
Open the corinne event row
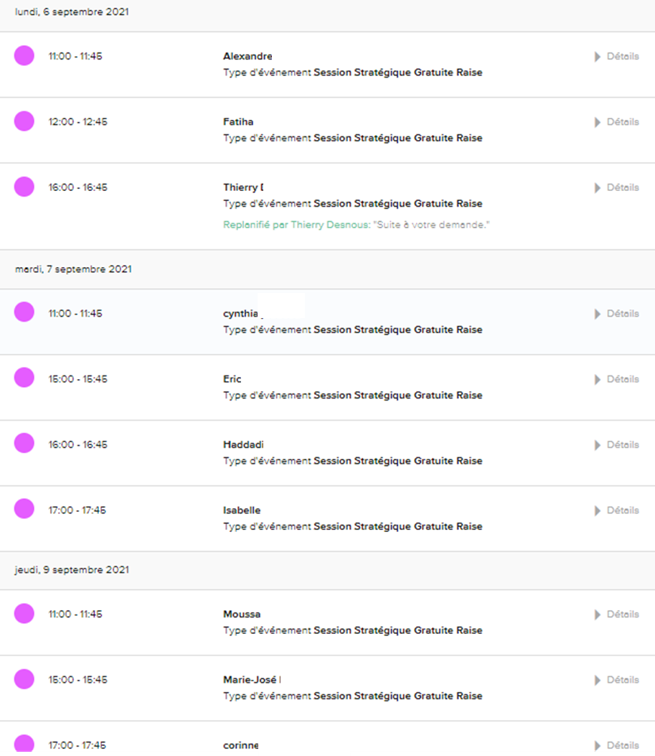click(327, 739)
